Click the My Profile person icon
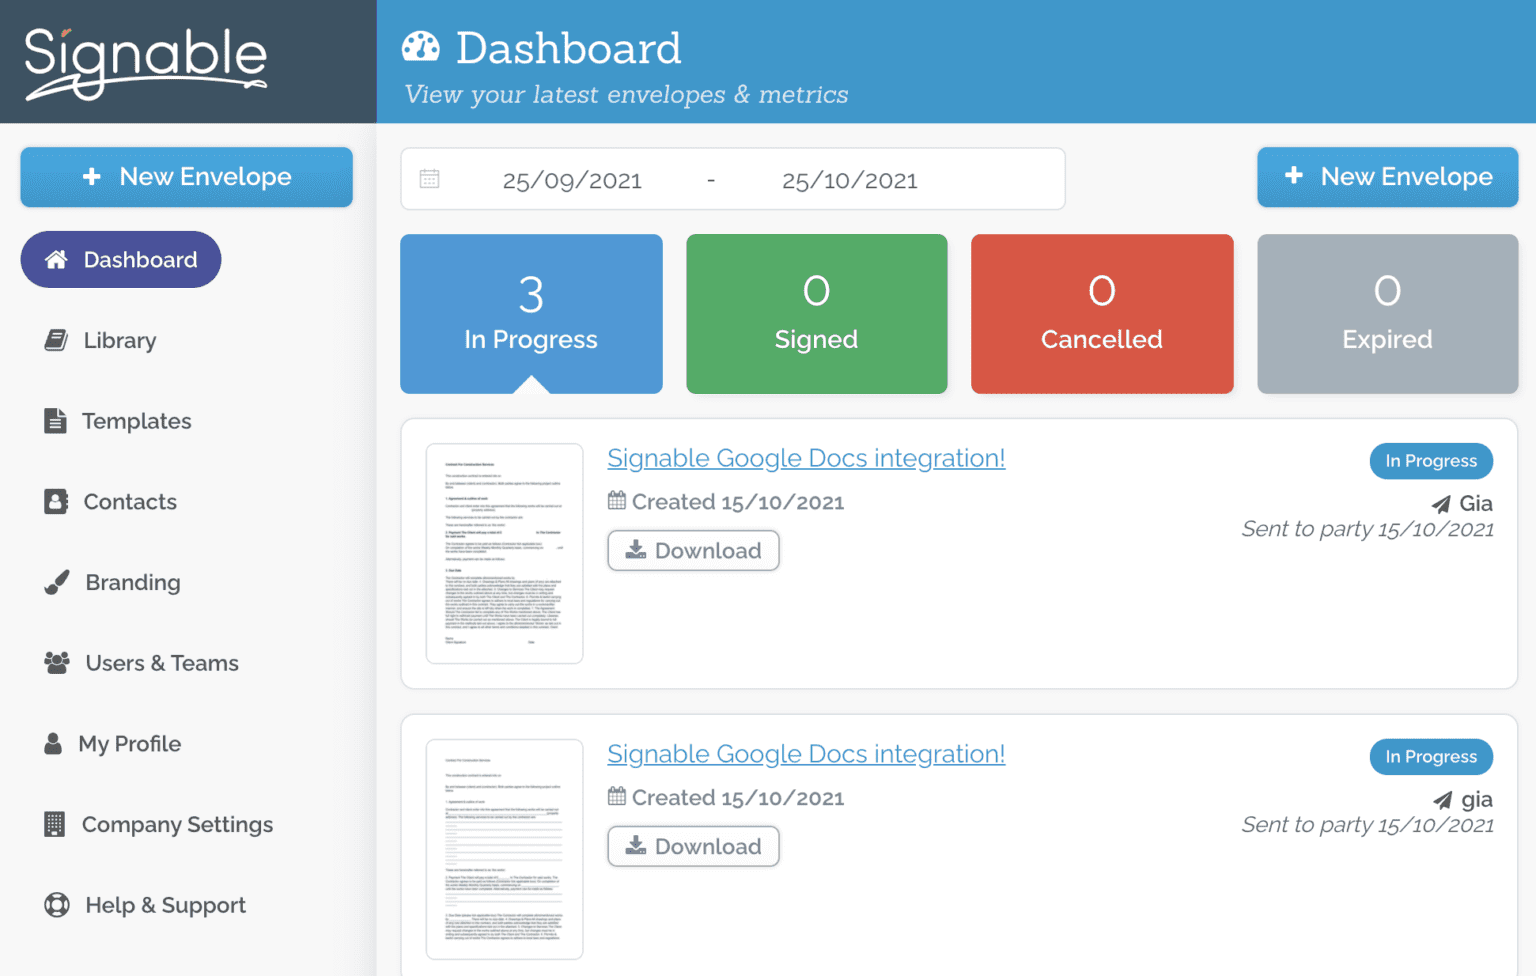The width and height of the screenshot is (1536, 976). [53, 744]
